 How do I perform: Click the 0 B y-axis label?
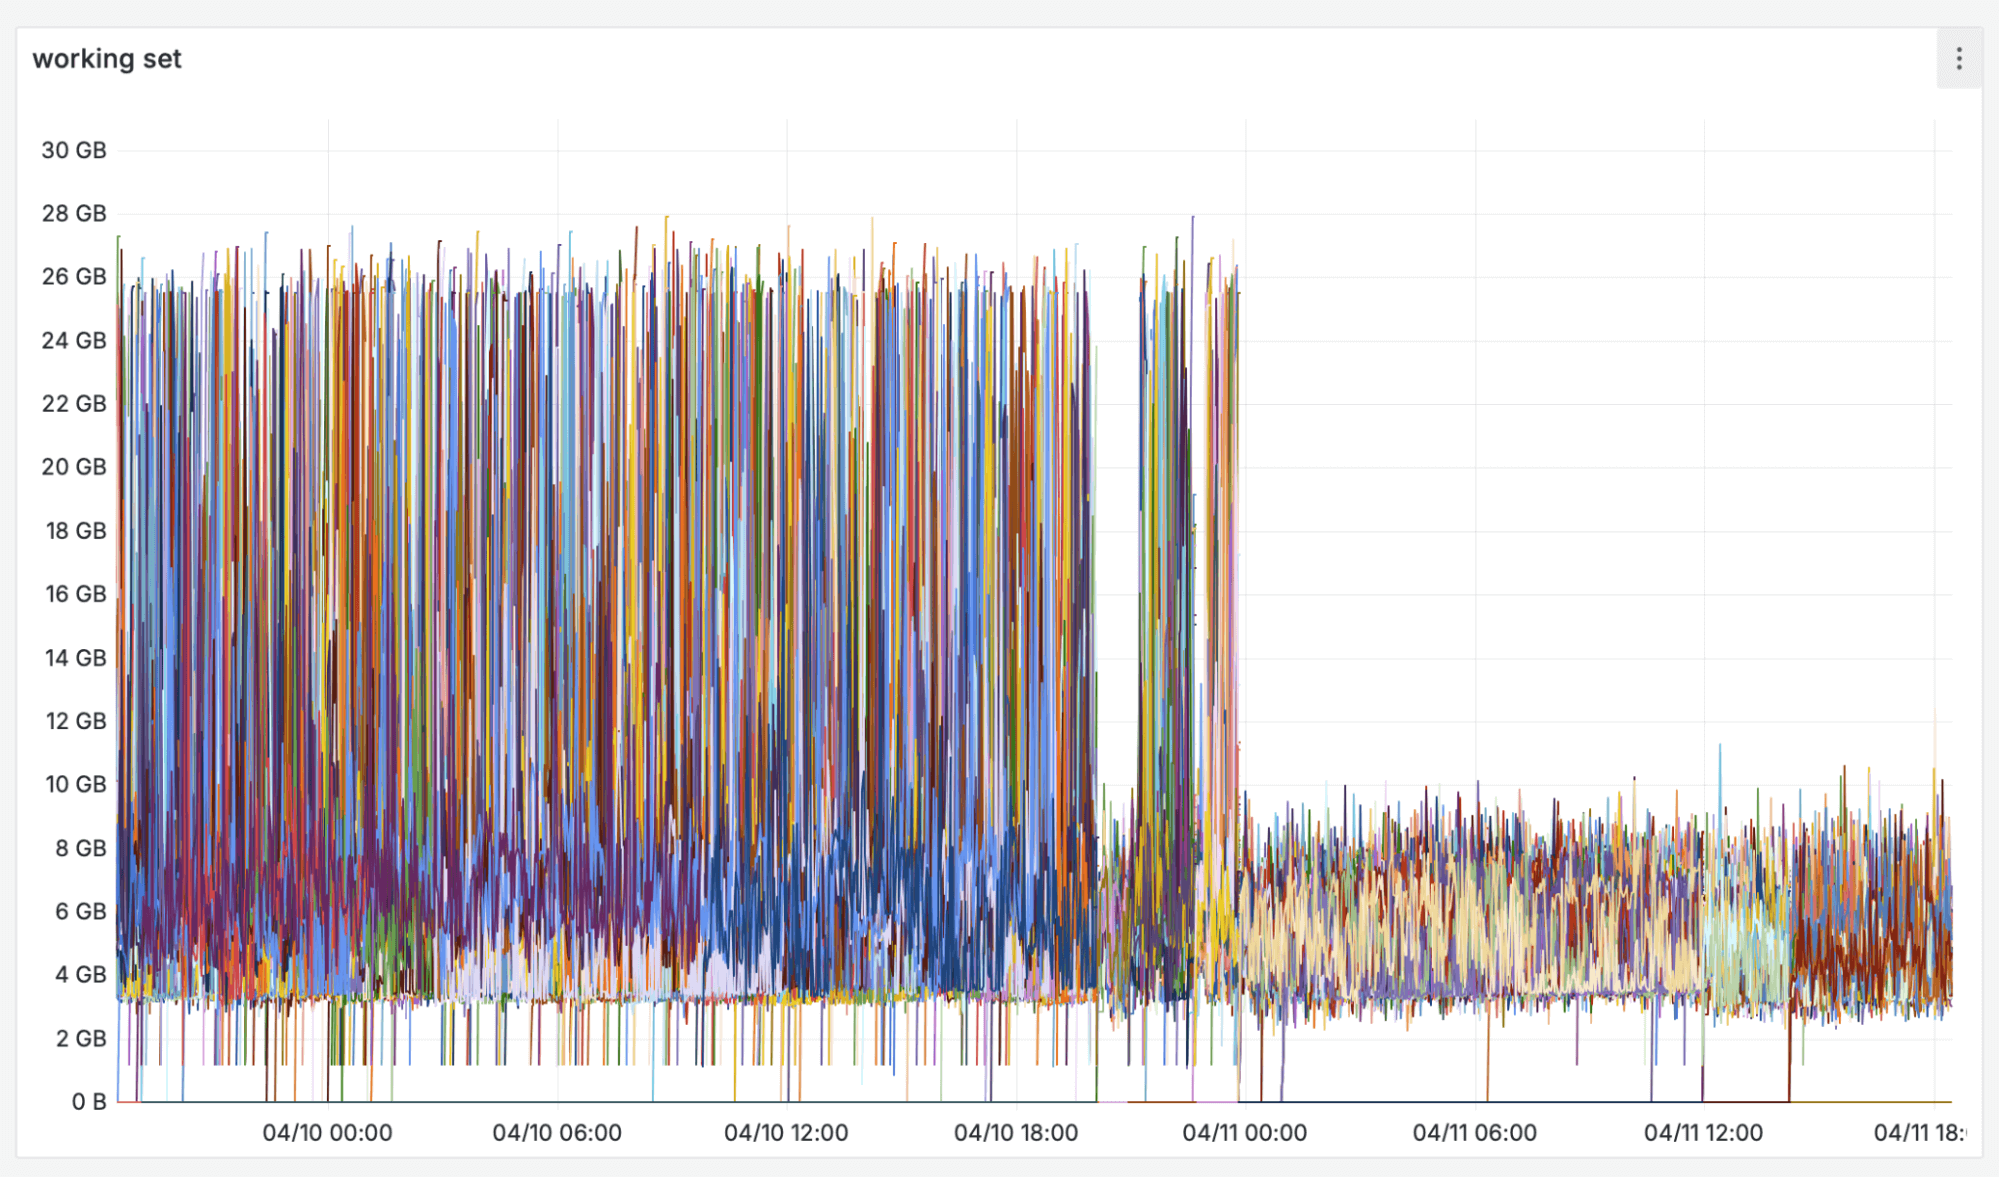pyautogui.click(x=89, y=1102)
